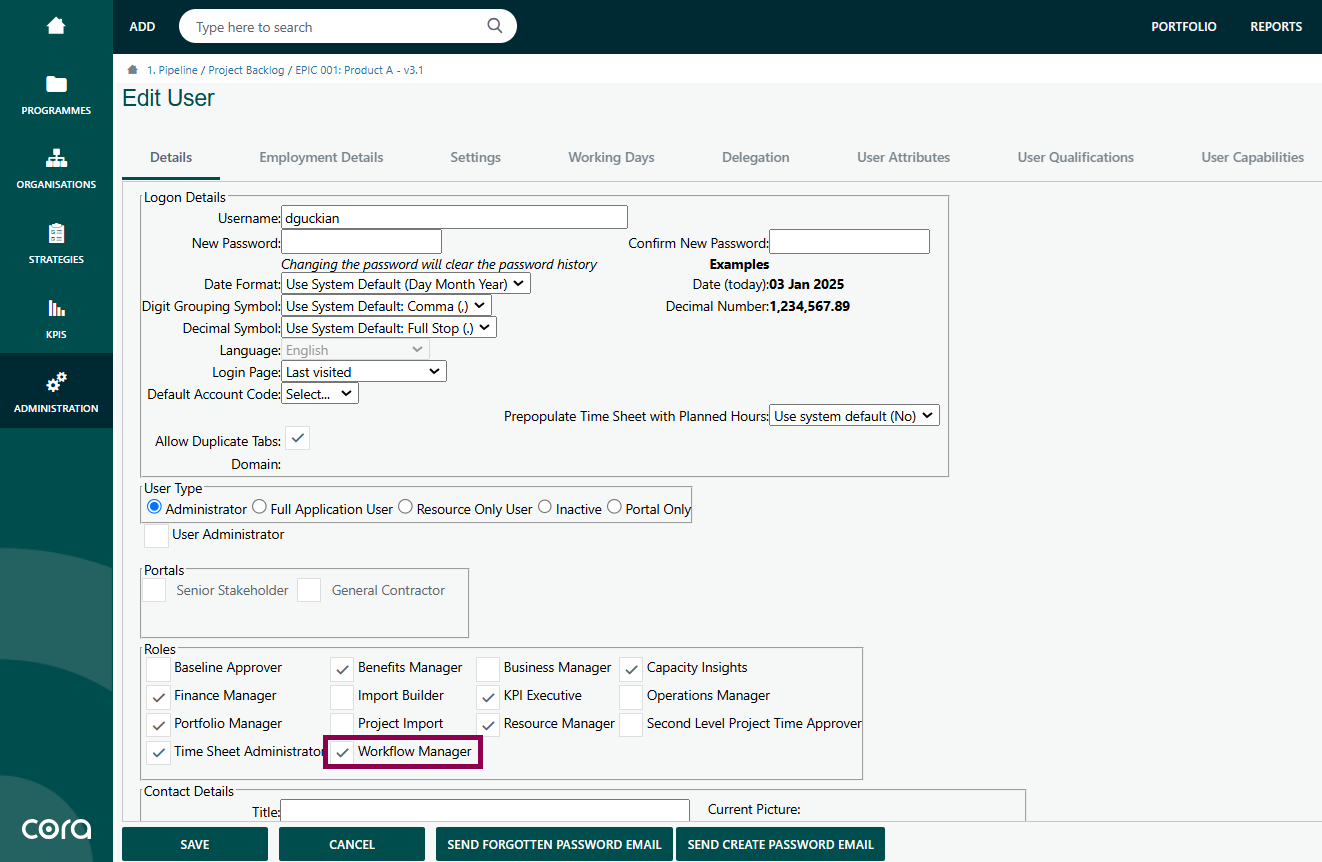Click the Cora logo
Screen dimensions: 1322x862
[56, 829]
